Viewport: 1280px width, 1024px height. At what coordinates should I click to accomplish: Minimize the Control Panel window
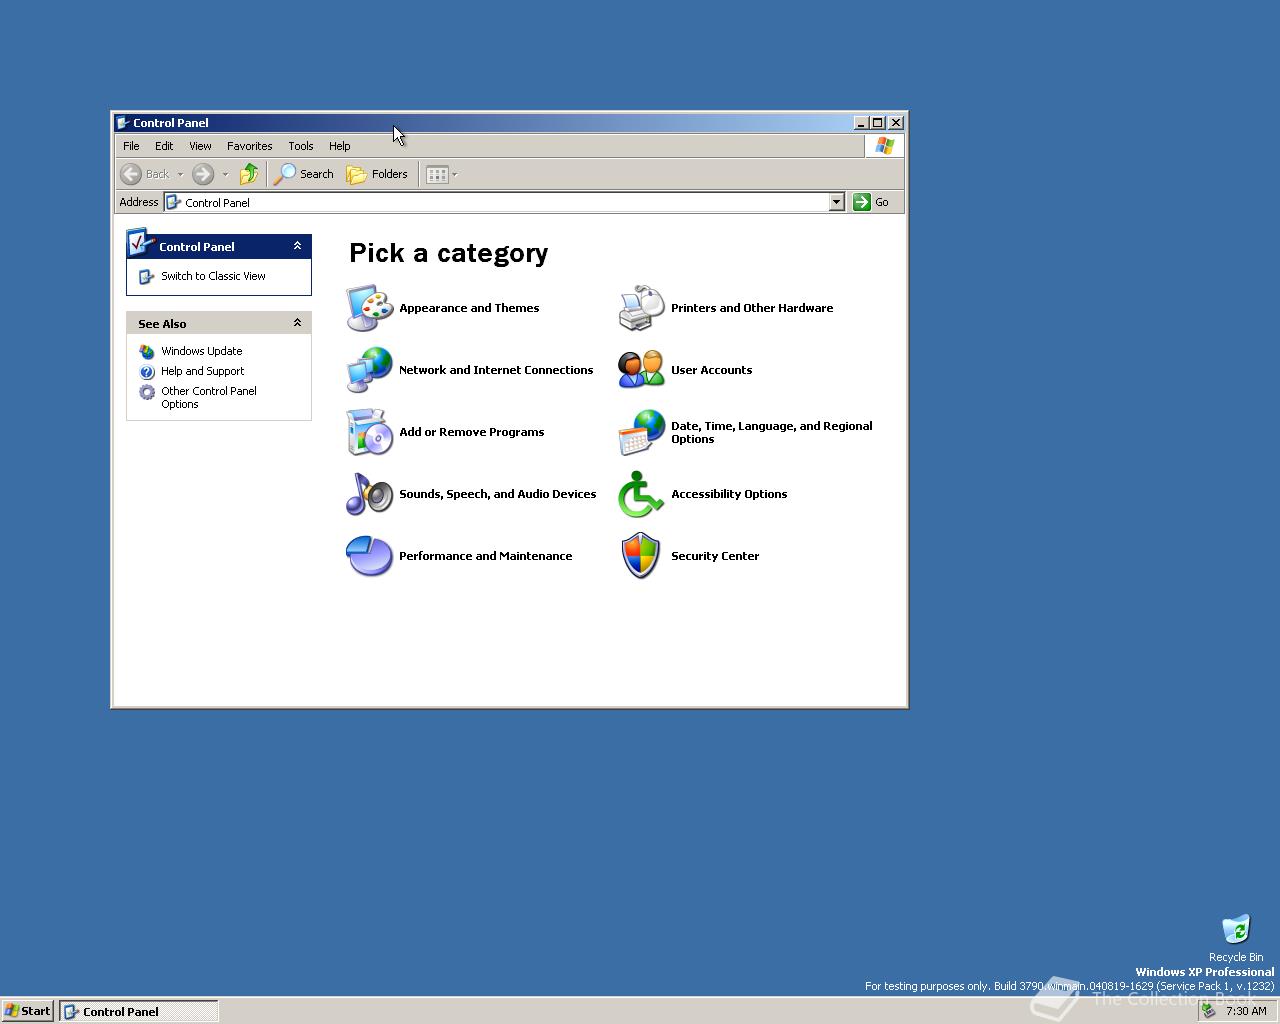[861, 123]
